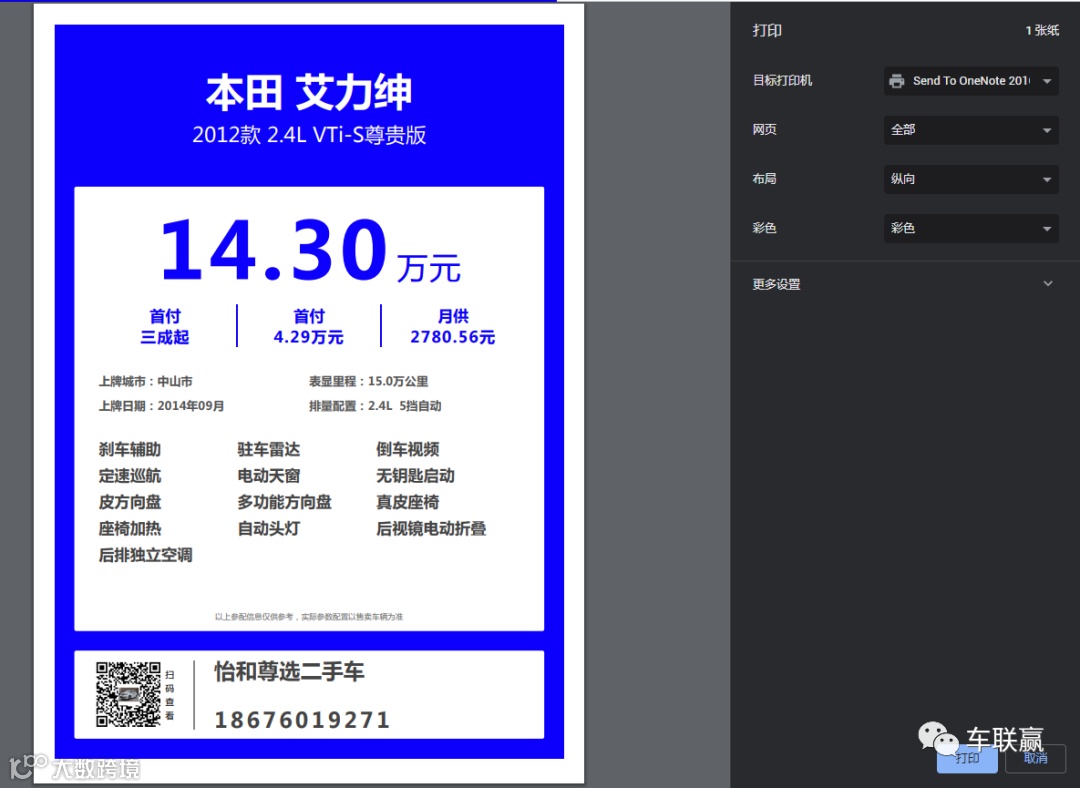The height and width of the screenshot is (788, 1080).
Task: Click the text 排量配置：2.4L 5挡自动
Action: click(x=375, y=406)
